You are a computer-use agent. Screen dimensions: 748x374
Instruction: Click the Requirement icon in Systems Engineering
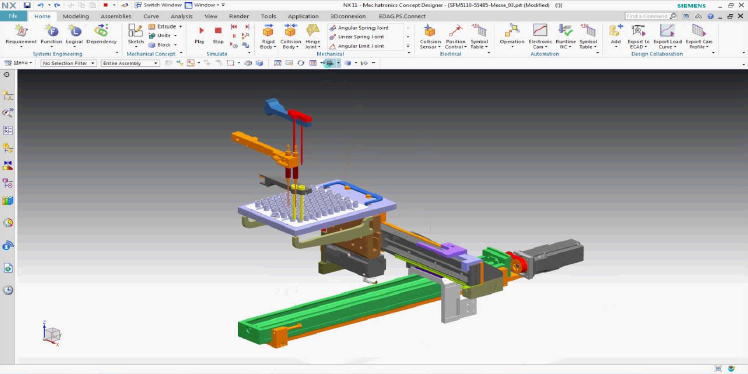click(21, 34)
